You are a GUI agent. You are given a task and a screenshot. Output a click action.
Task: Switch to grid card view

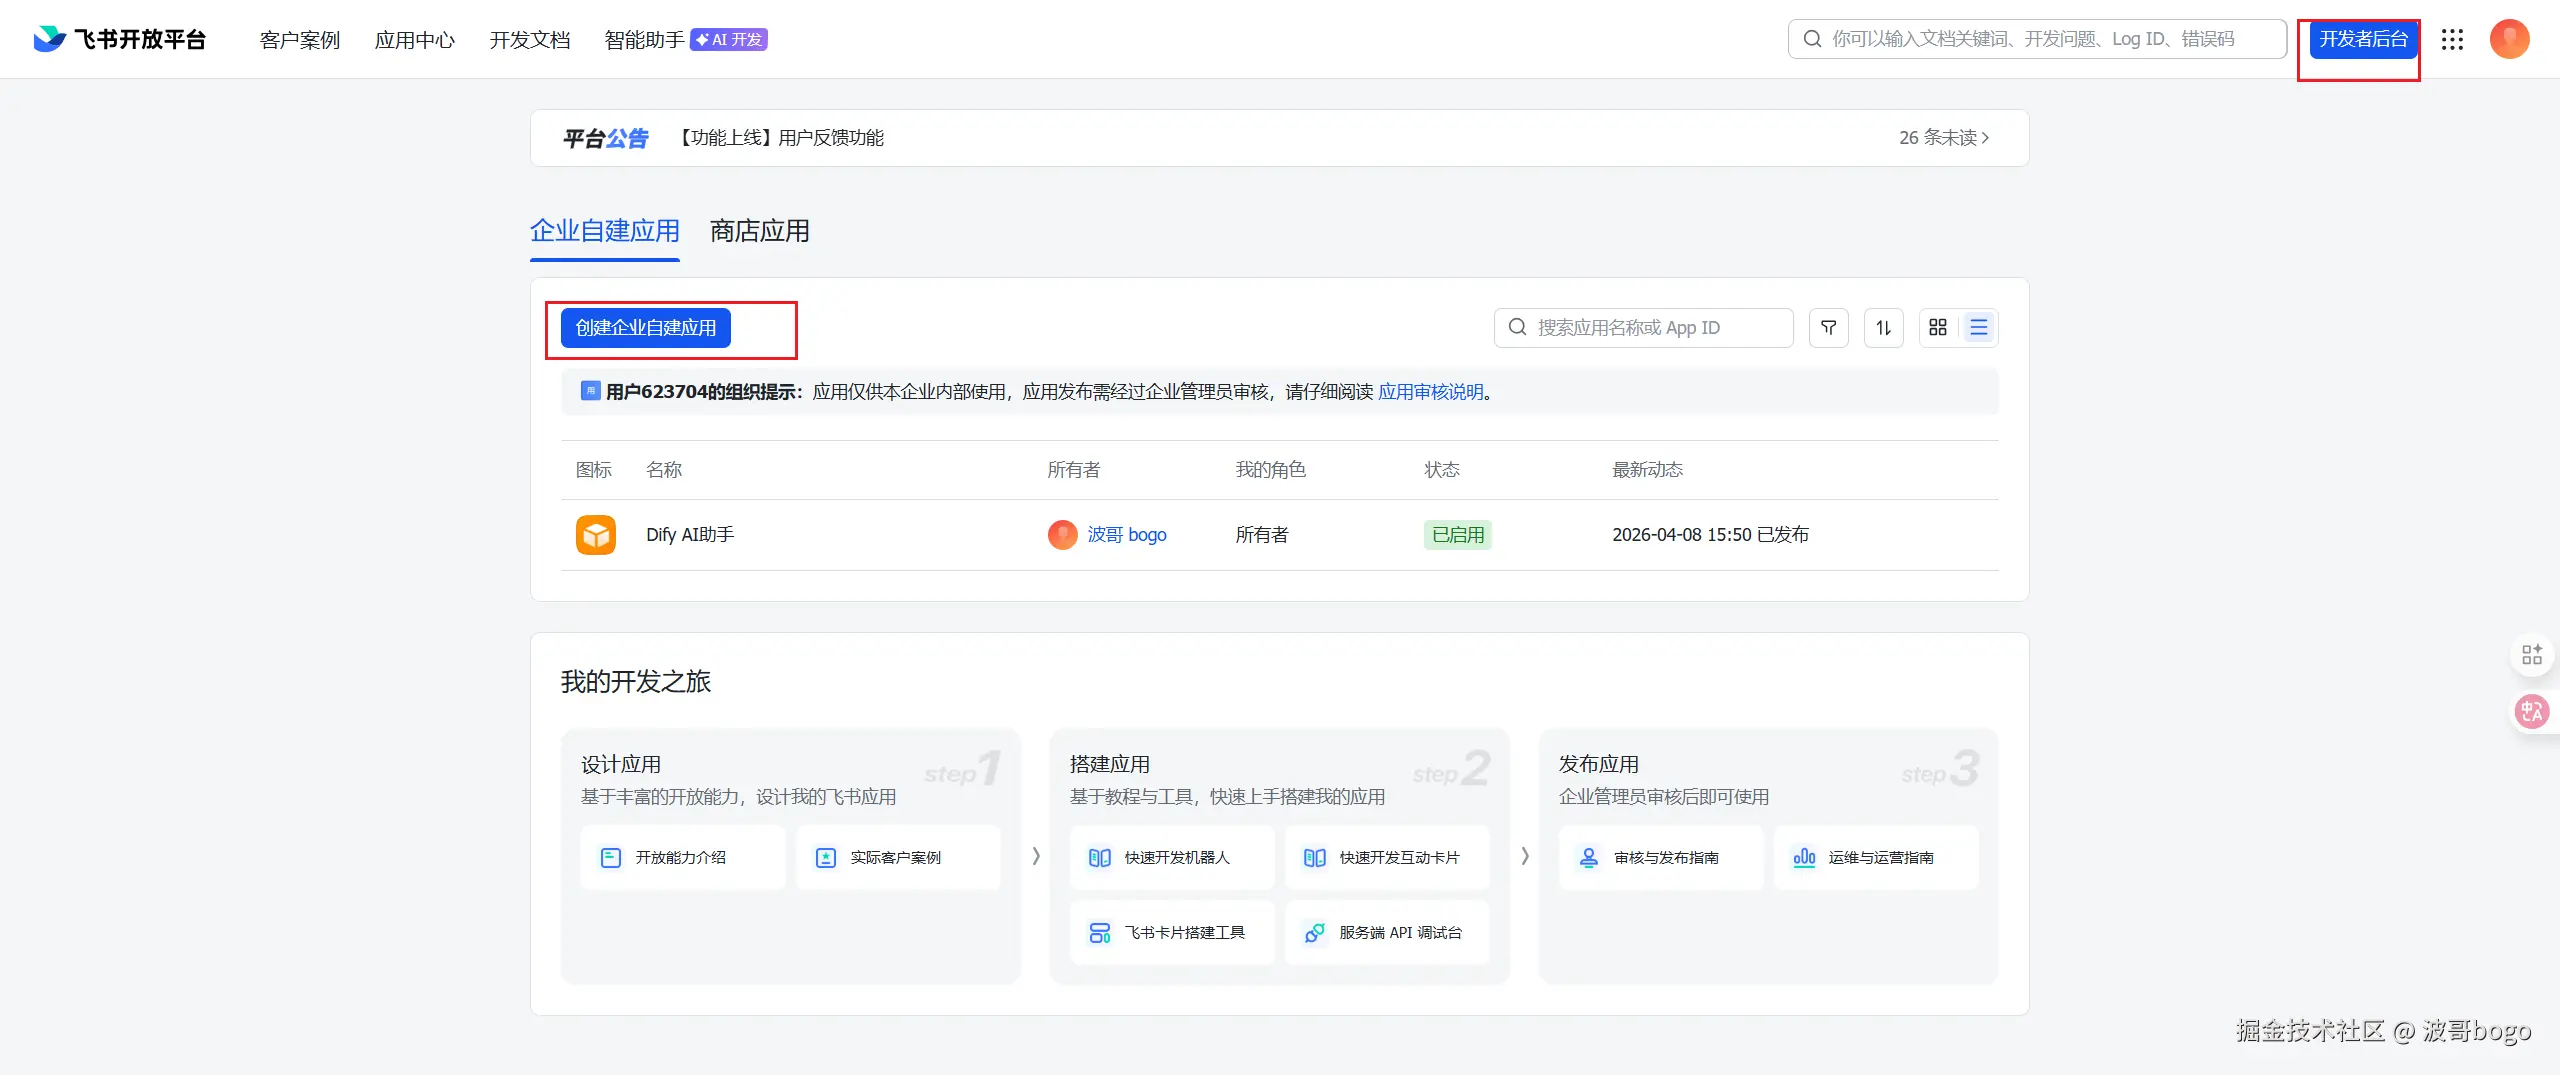pos(1938,328)
